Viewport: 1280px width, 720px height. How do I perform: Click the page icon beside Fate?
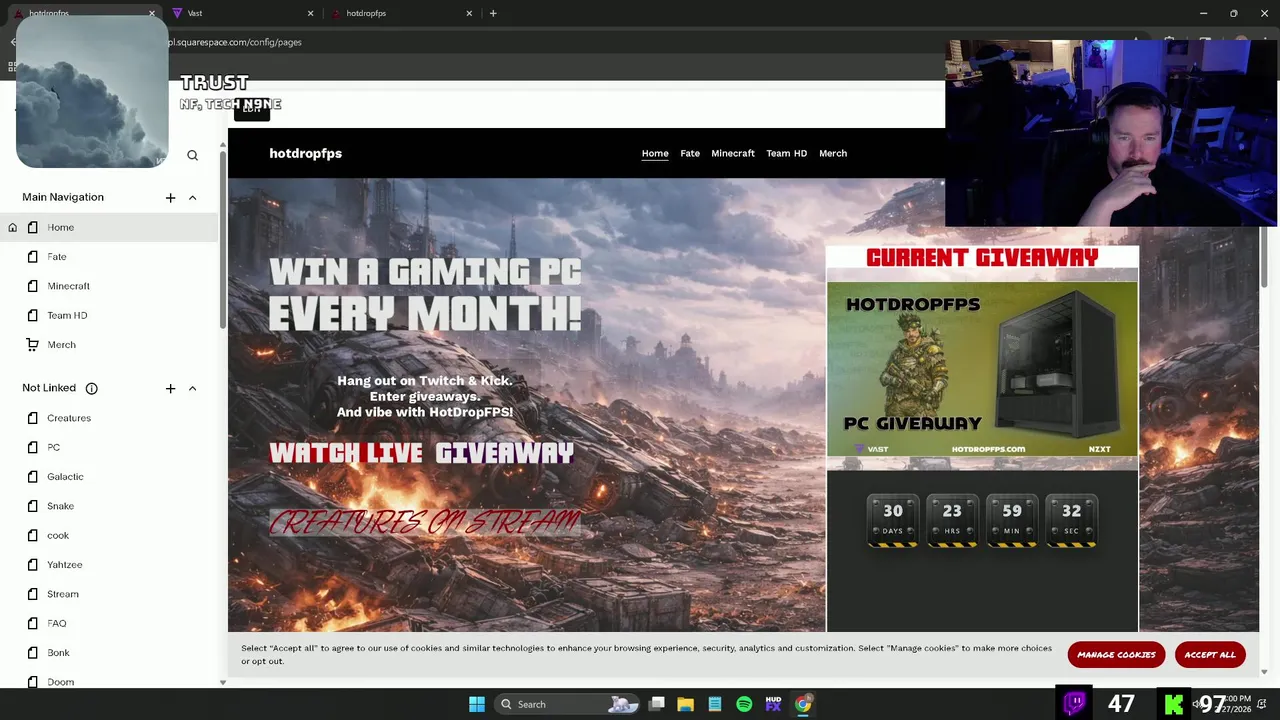[32, 257]
